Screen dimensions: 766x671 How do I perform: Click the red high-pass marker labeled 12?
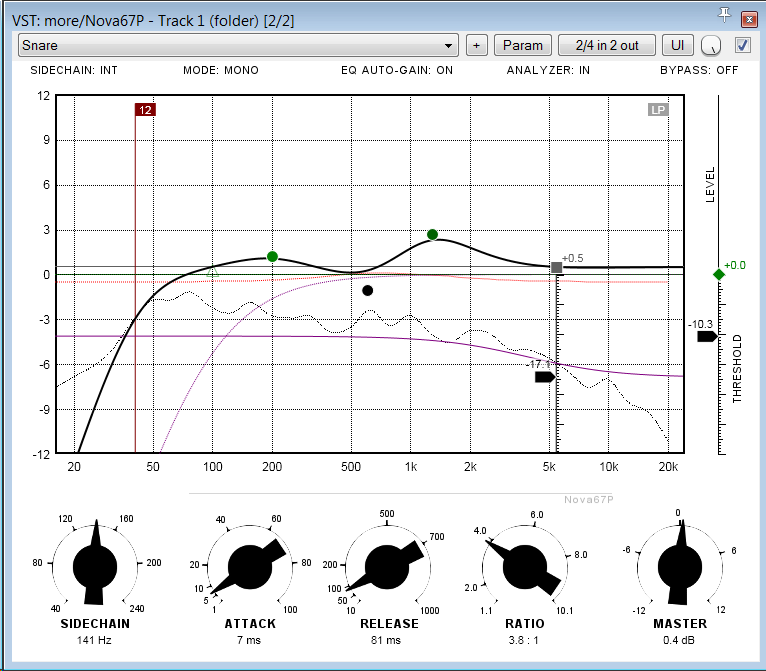coord(145,110)
